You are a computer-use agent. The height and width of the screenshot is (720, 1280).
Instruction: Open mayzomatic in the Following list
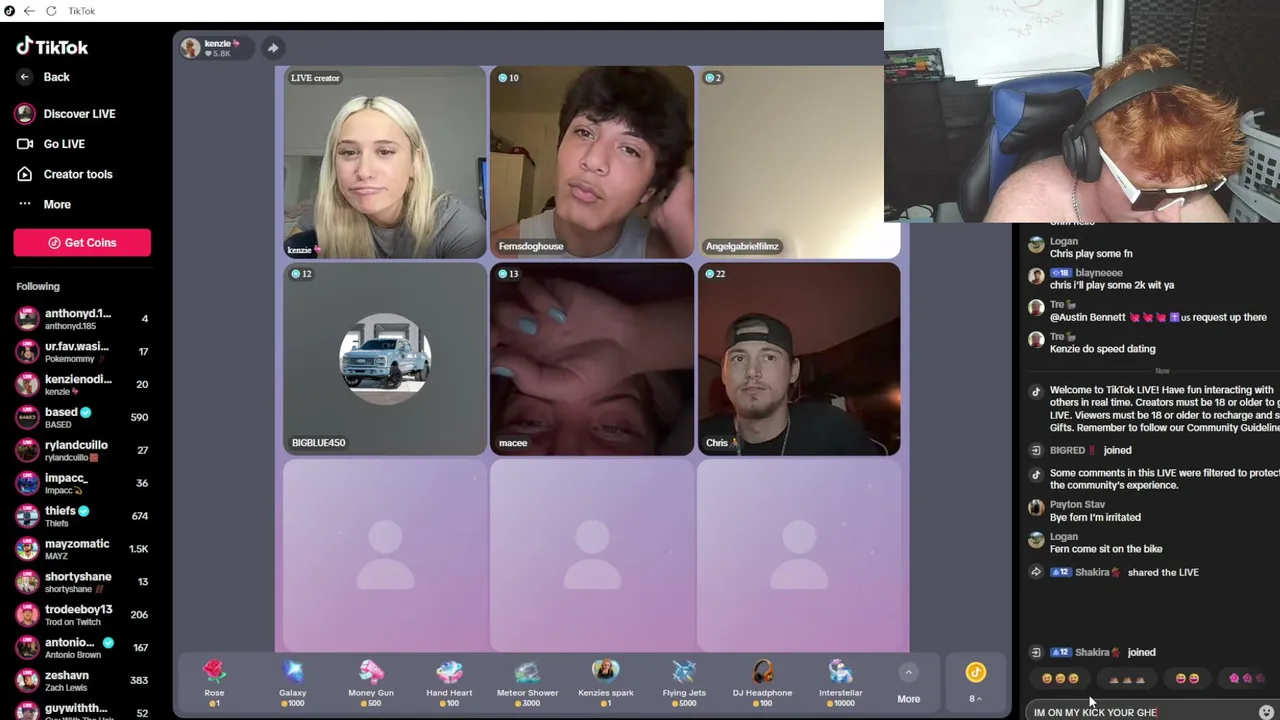(82, 549)
